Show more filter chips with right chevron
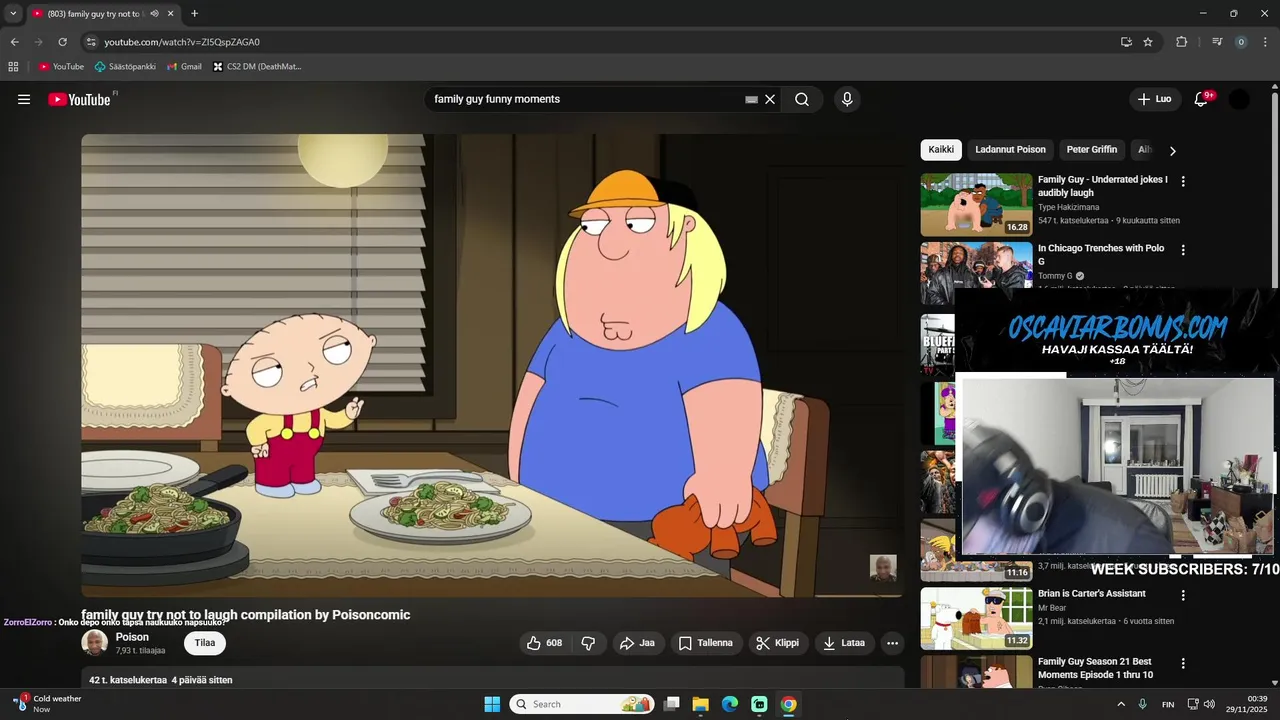1280x720 pixels. [x=1172, y=150]
